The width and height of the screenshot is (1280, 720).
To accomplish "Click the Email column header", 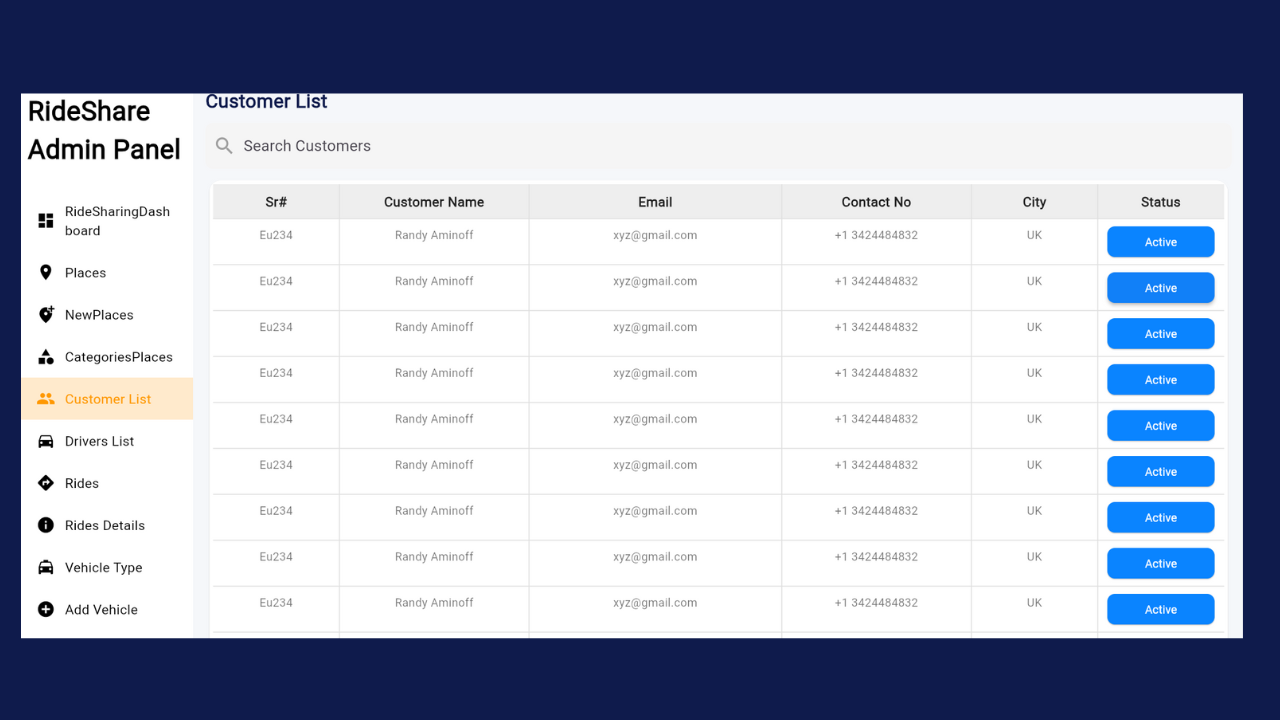I will [655, 202].
